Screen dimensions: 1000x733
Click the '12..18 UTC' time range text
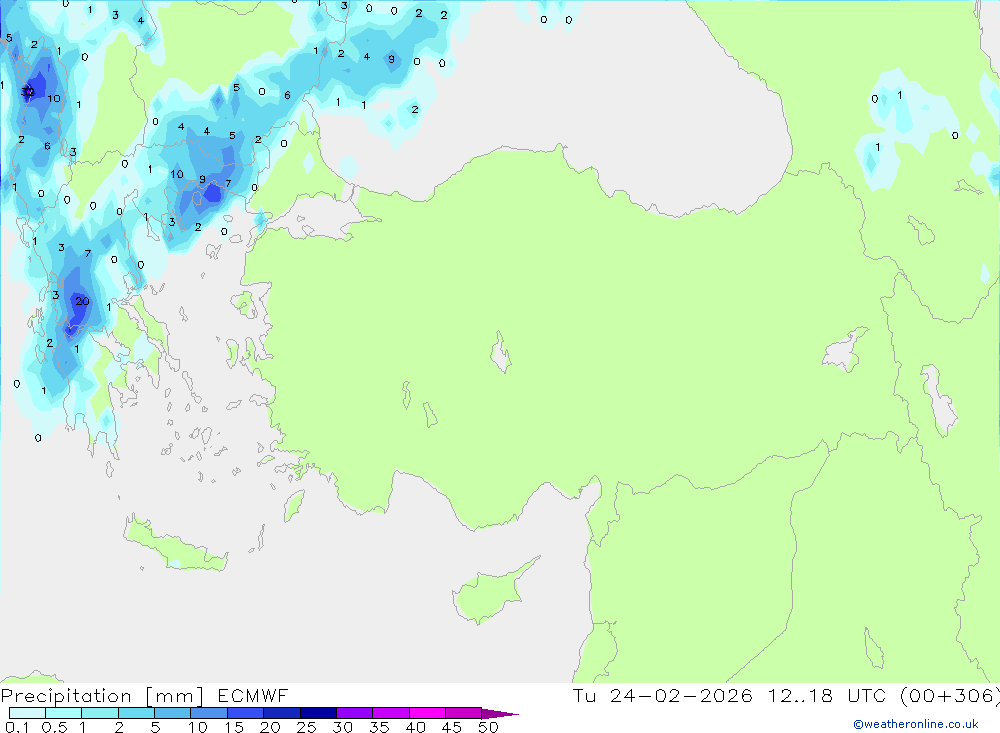coord(827,695)
